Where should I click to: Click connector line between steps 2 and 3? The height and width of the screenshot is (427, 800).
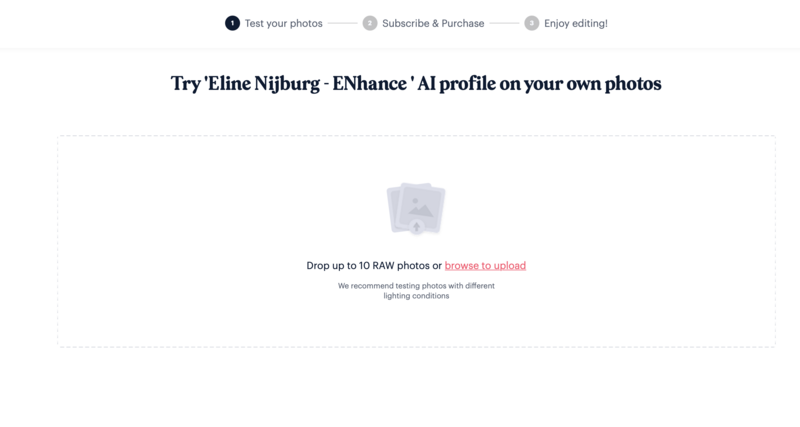pos(504,23)
